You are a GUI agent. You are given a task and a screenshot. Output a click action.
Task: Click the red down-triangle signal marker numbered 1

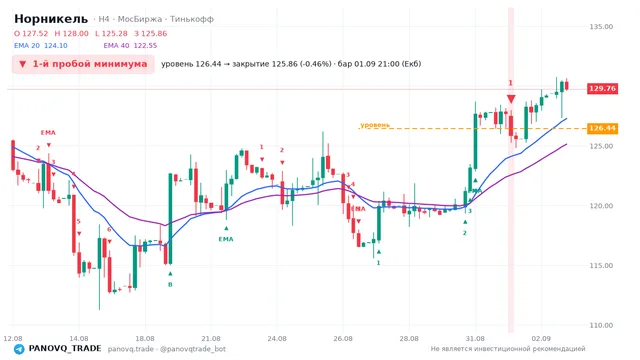(511, 99)
